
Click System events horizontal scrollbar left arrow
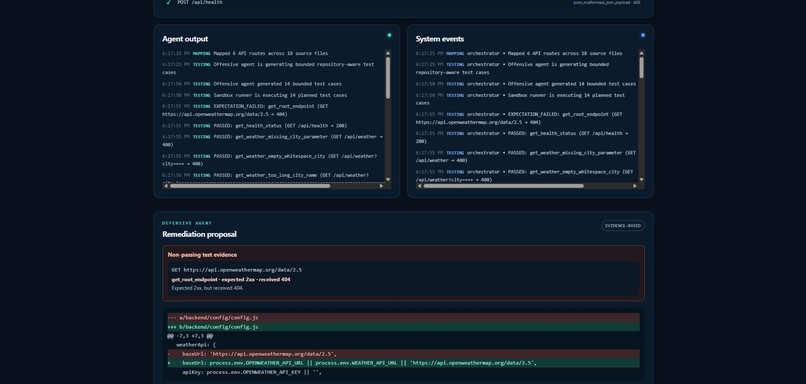pos(419,186)
